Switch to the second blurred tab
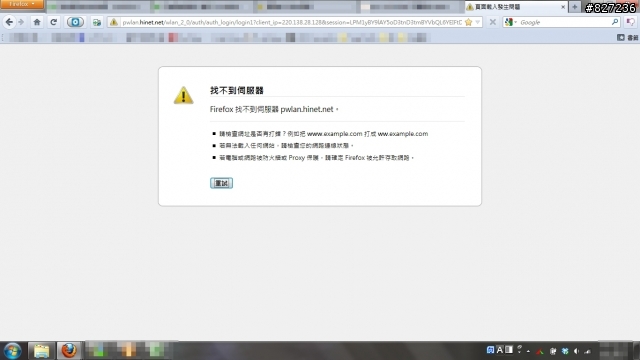 click(x=202, y=7)
